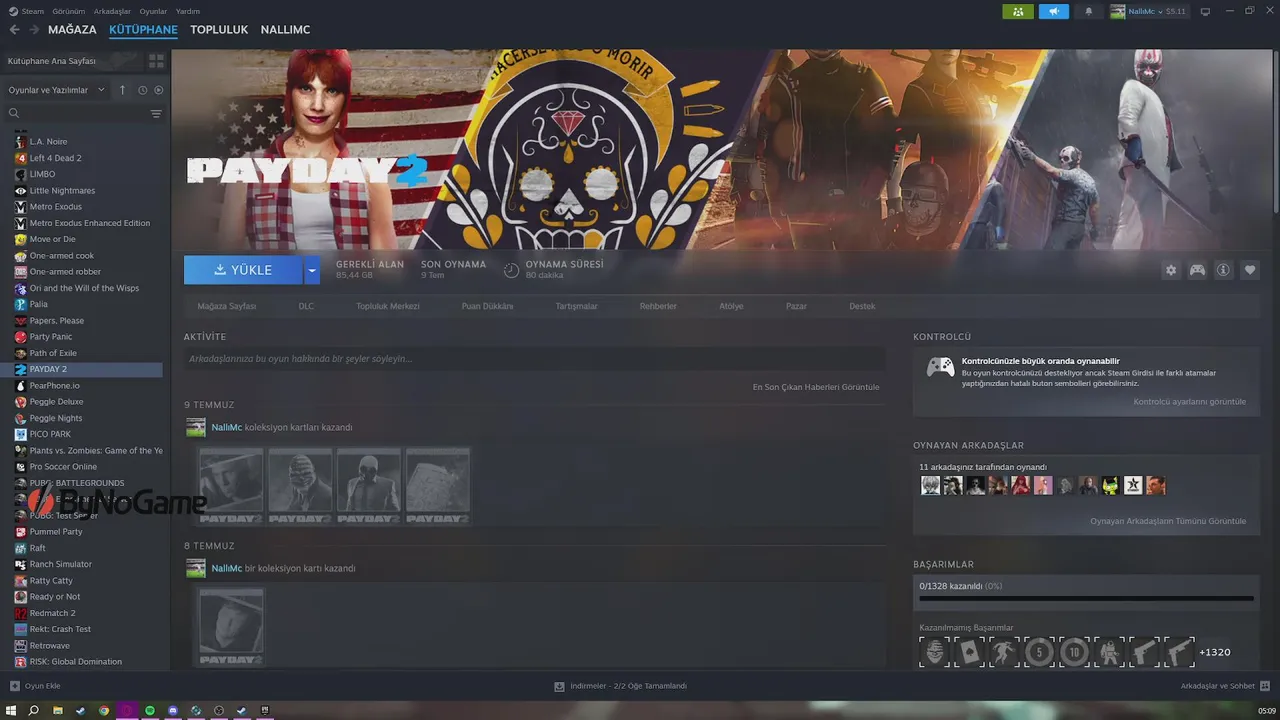The image size is (1280, 720).
Task: Open Oynayan Arkadaşların Tümünü Görüntüle link
Action: click(1168, 521)
